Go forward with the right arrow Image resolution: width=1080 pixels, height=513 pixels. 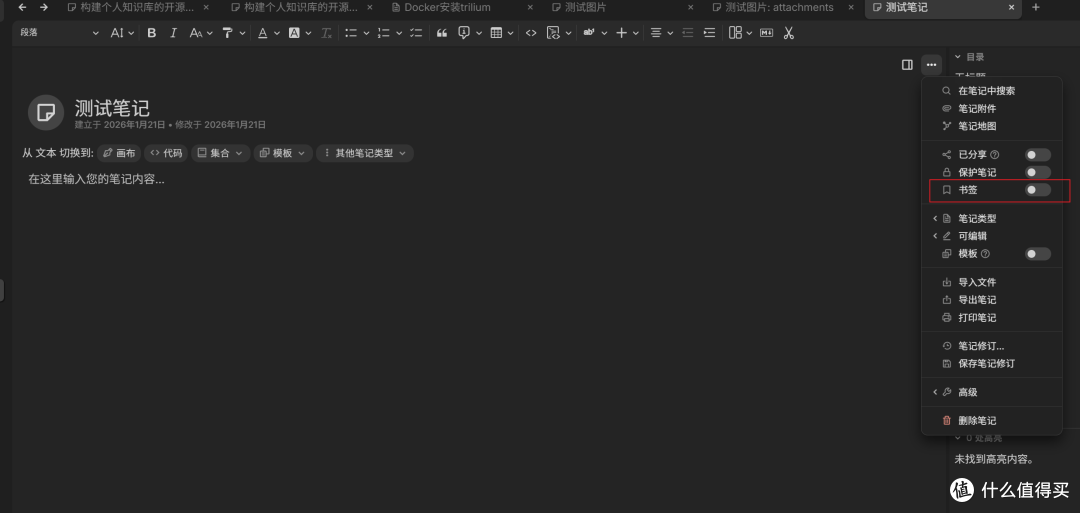tap(44, 7)
